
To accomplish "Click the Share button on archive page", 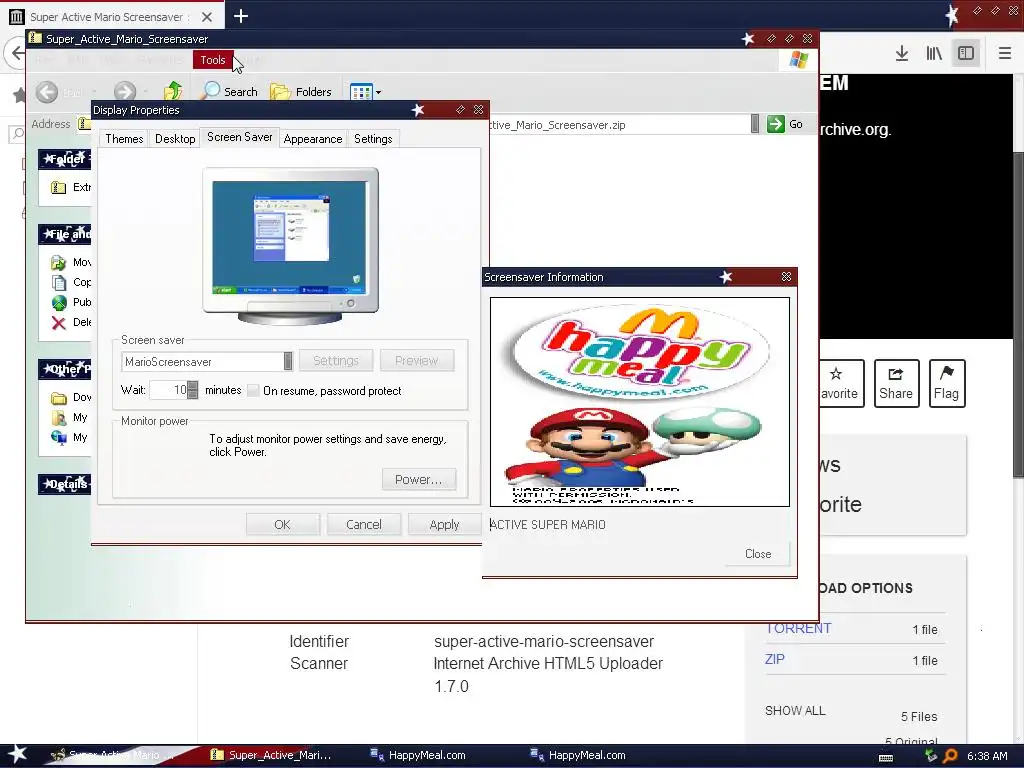I will tap(896, 383).
